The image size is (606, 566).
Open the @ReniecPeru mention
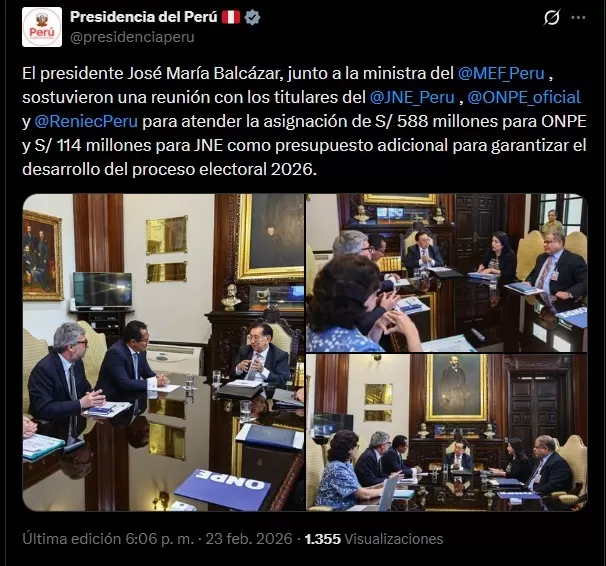point(86,121)
